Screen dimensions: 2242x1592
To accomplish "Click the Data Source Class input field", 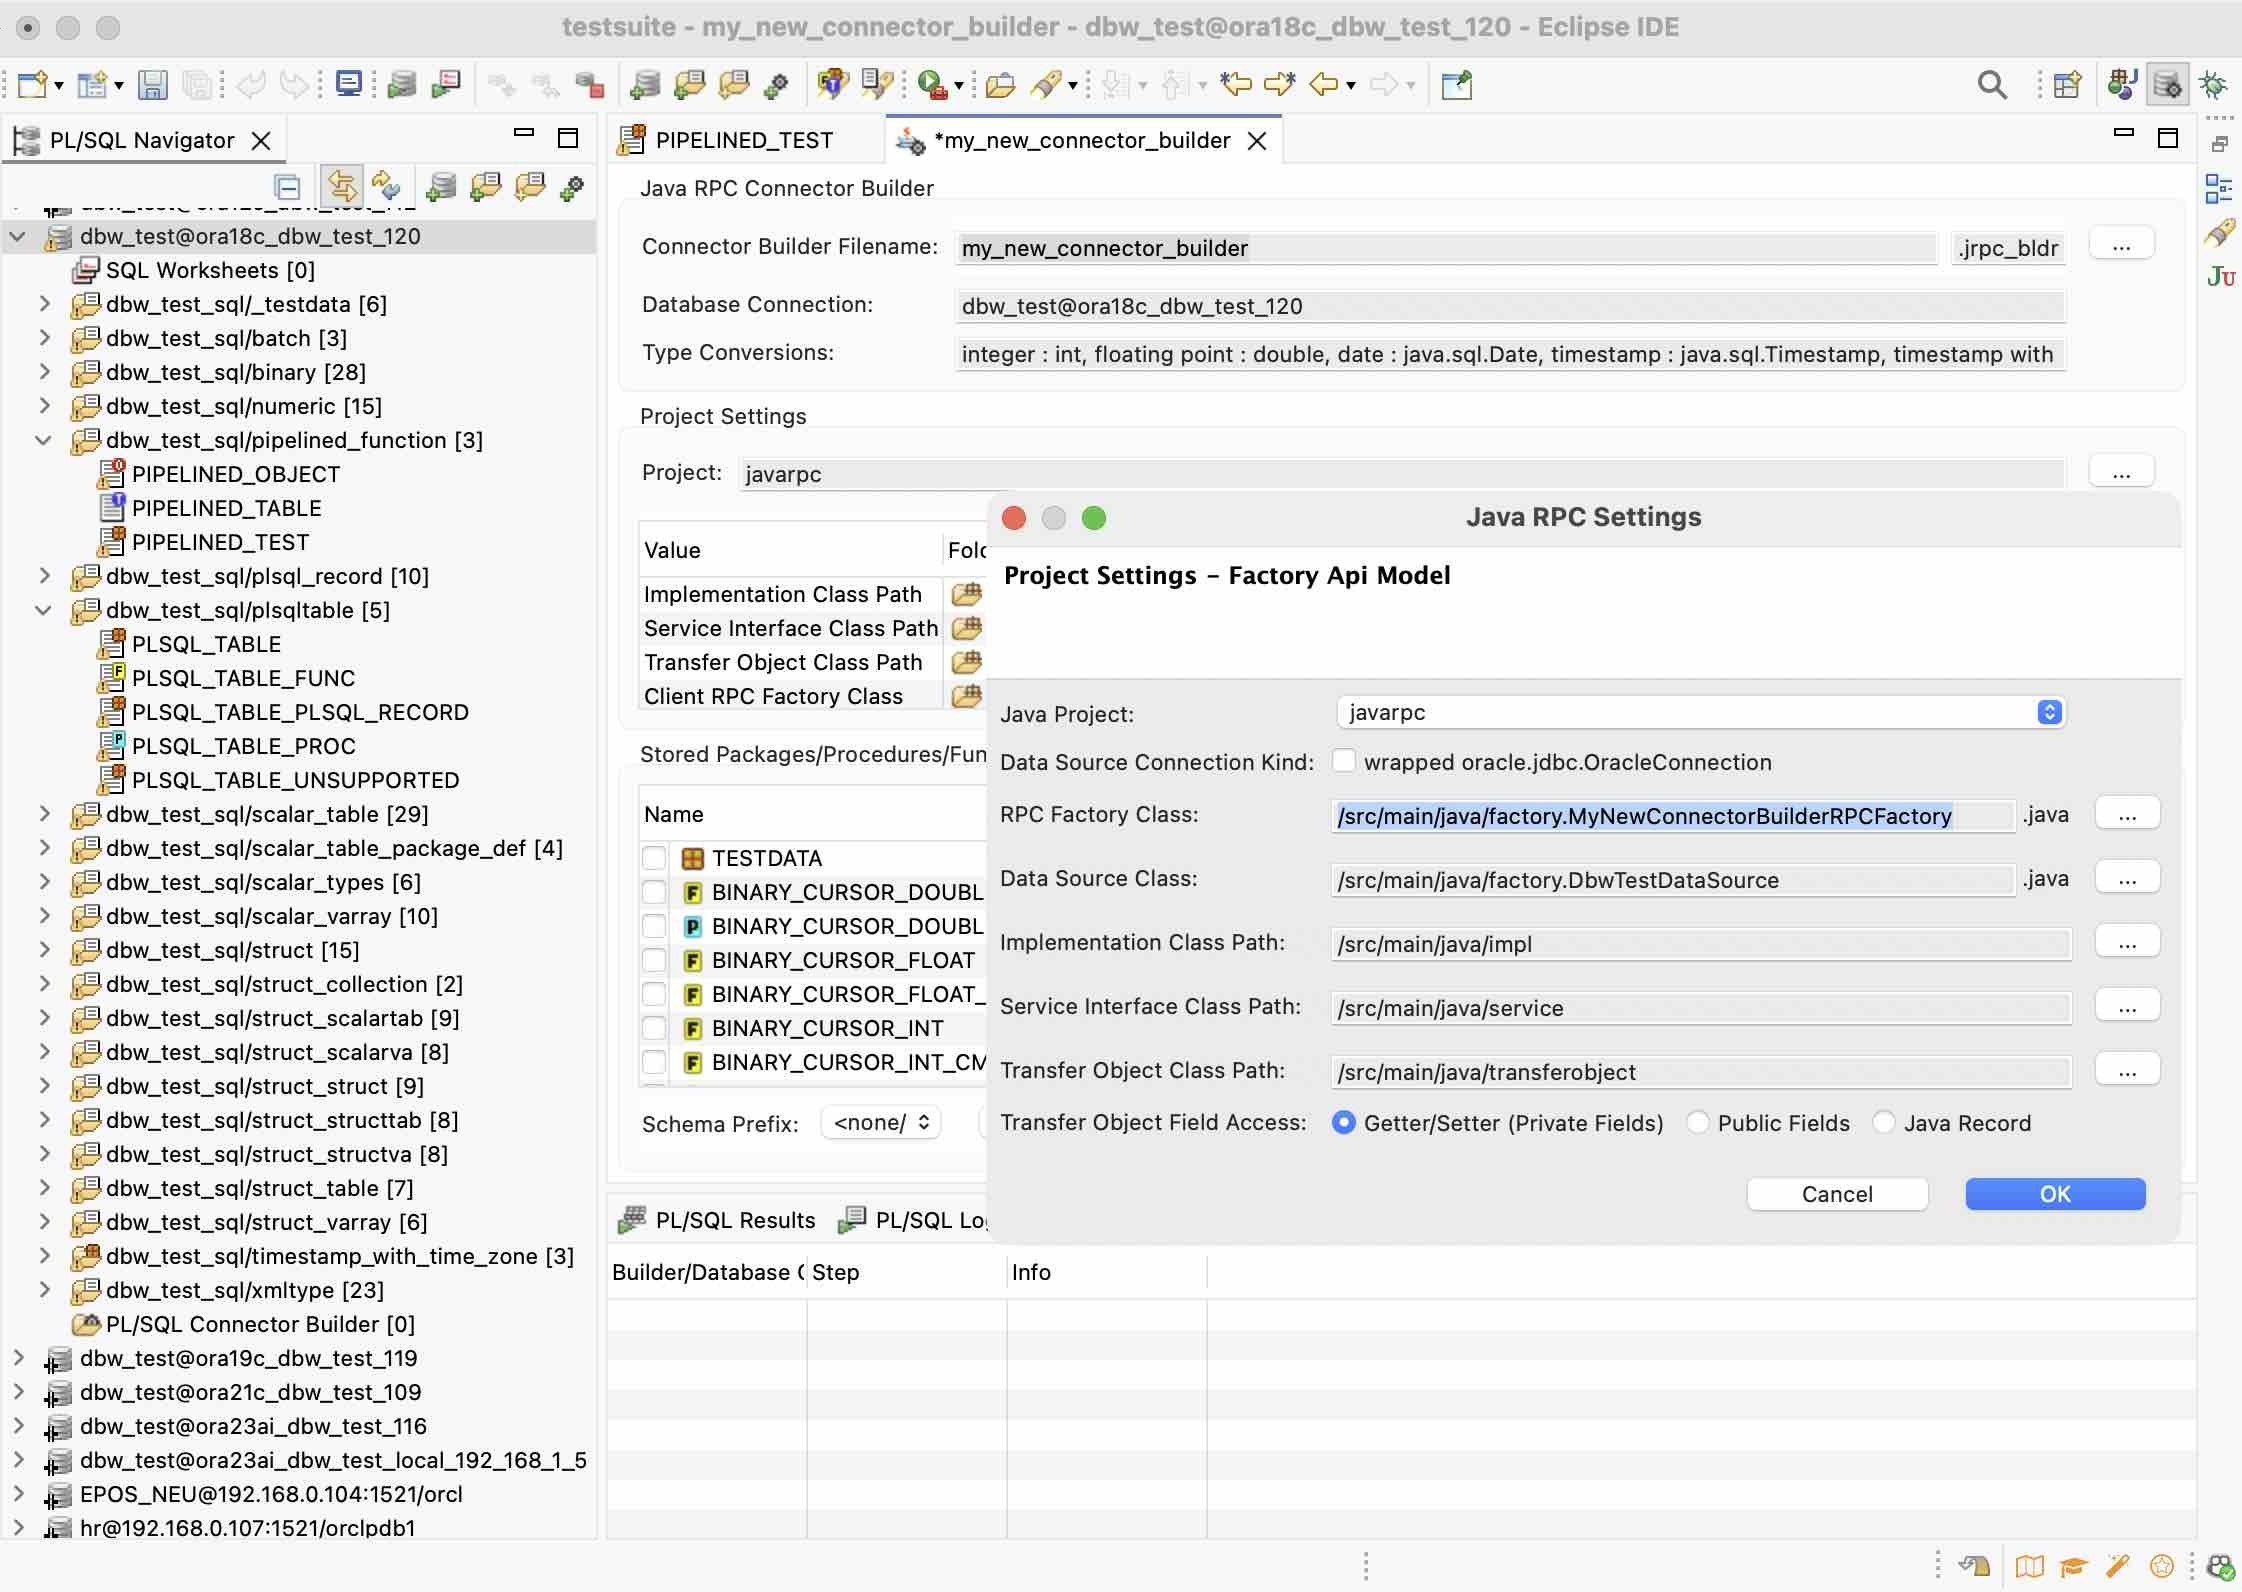I will pos(1670,880).
